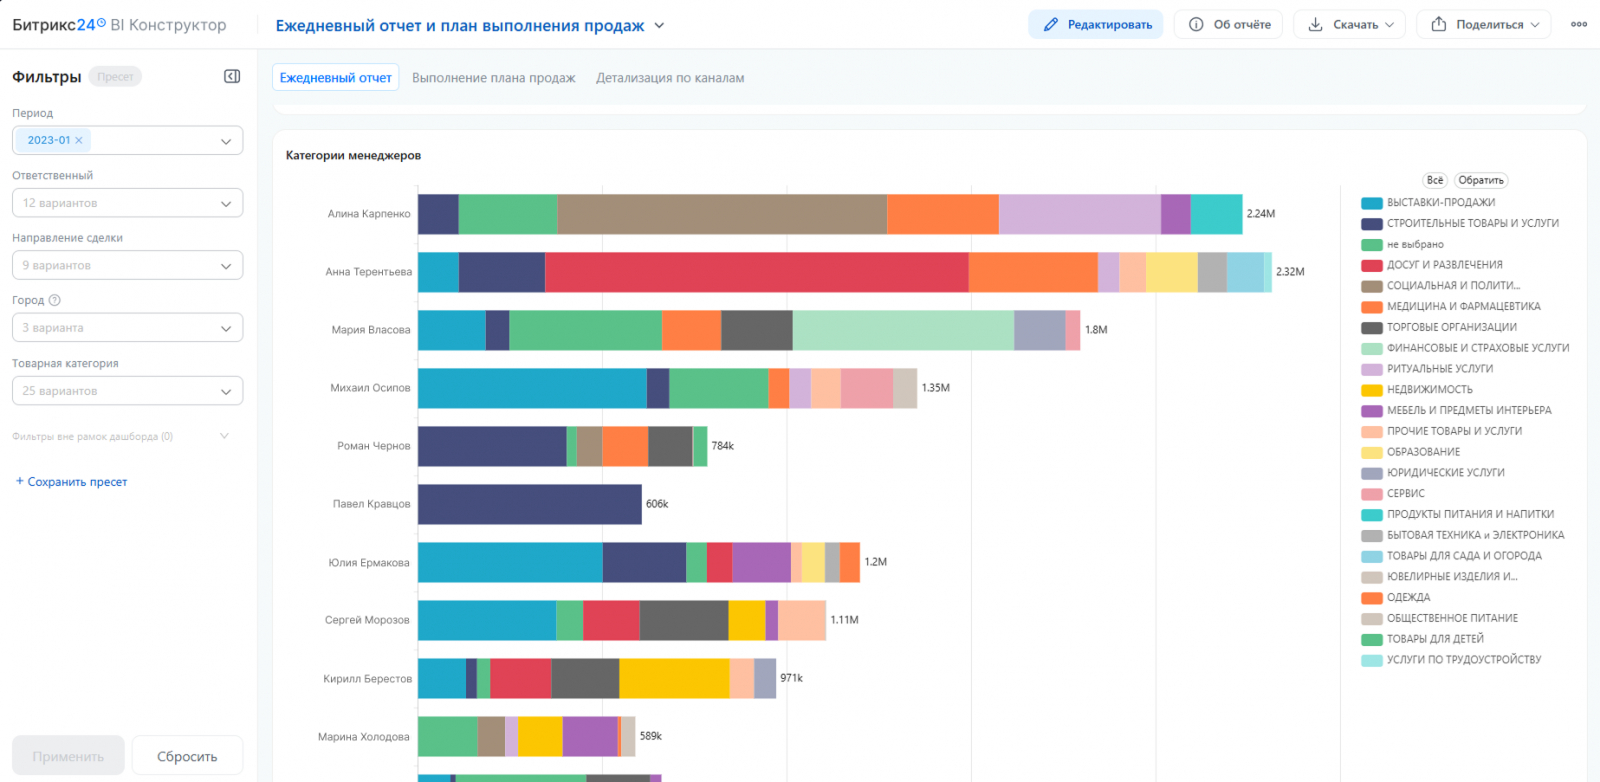Switch to Выполнение плана продаж tab
This screenshot has height=782, width=1600.
[494, 78]
